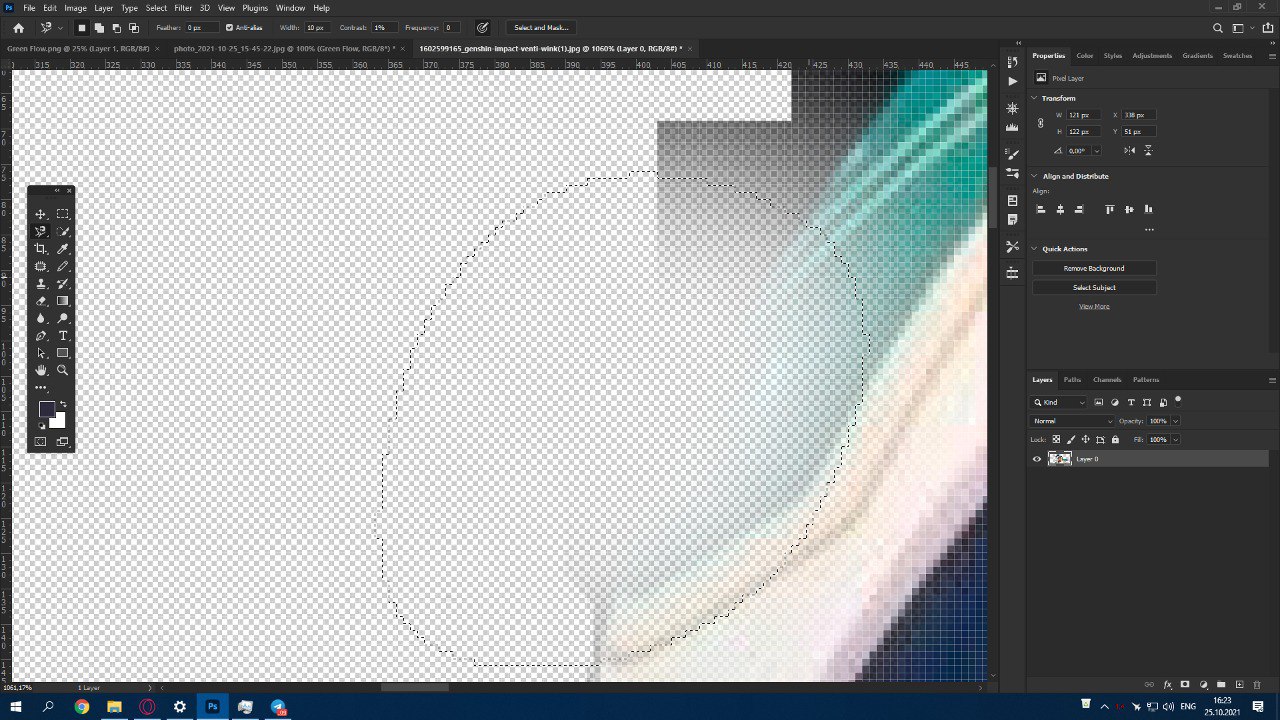Toggle lock image pixels
This screenshot has width=1280, height=720.
click(1071, 440)
